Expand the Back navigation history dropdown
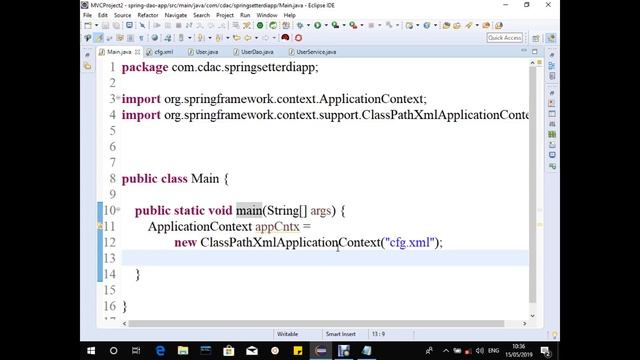The width and height of the screenshot is (640, 360). tap(256, 38)
